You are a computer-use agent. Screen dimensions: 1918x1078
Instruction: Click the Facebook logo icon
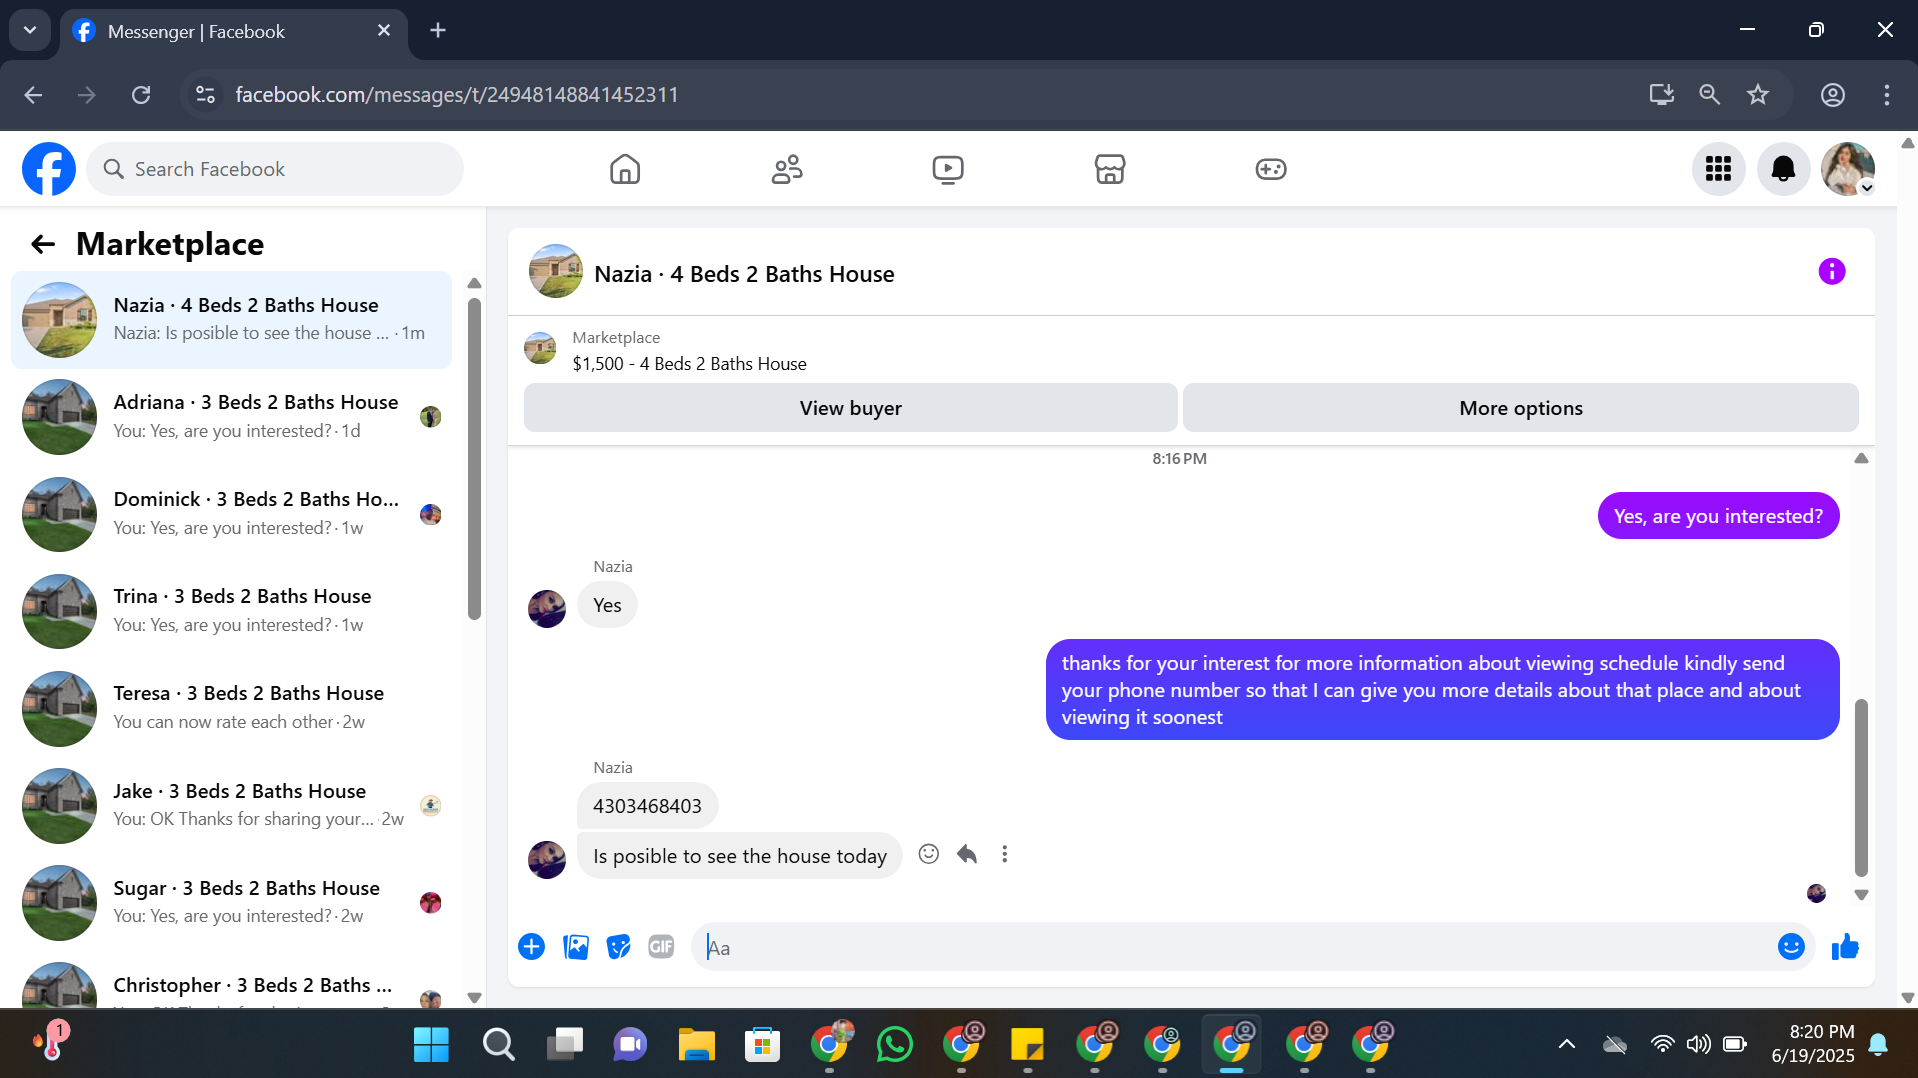[x=49, y=169]
